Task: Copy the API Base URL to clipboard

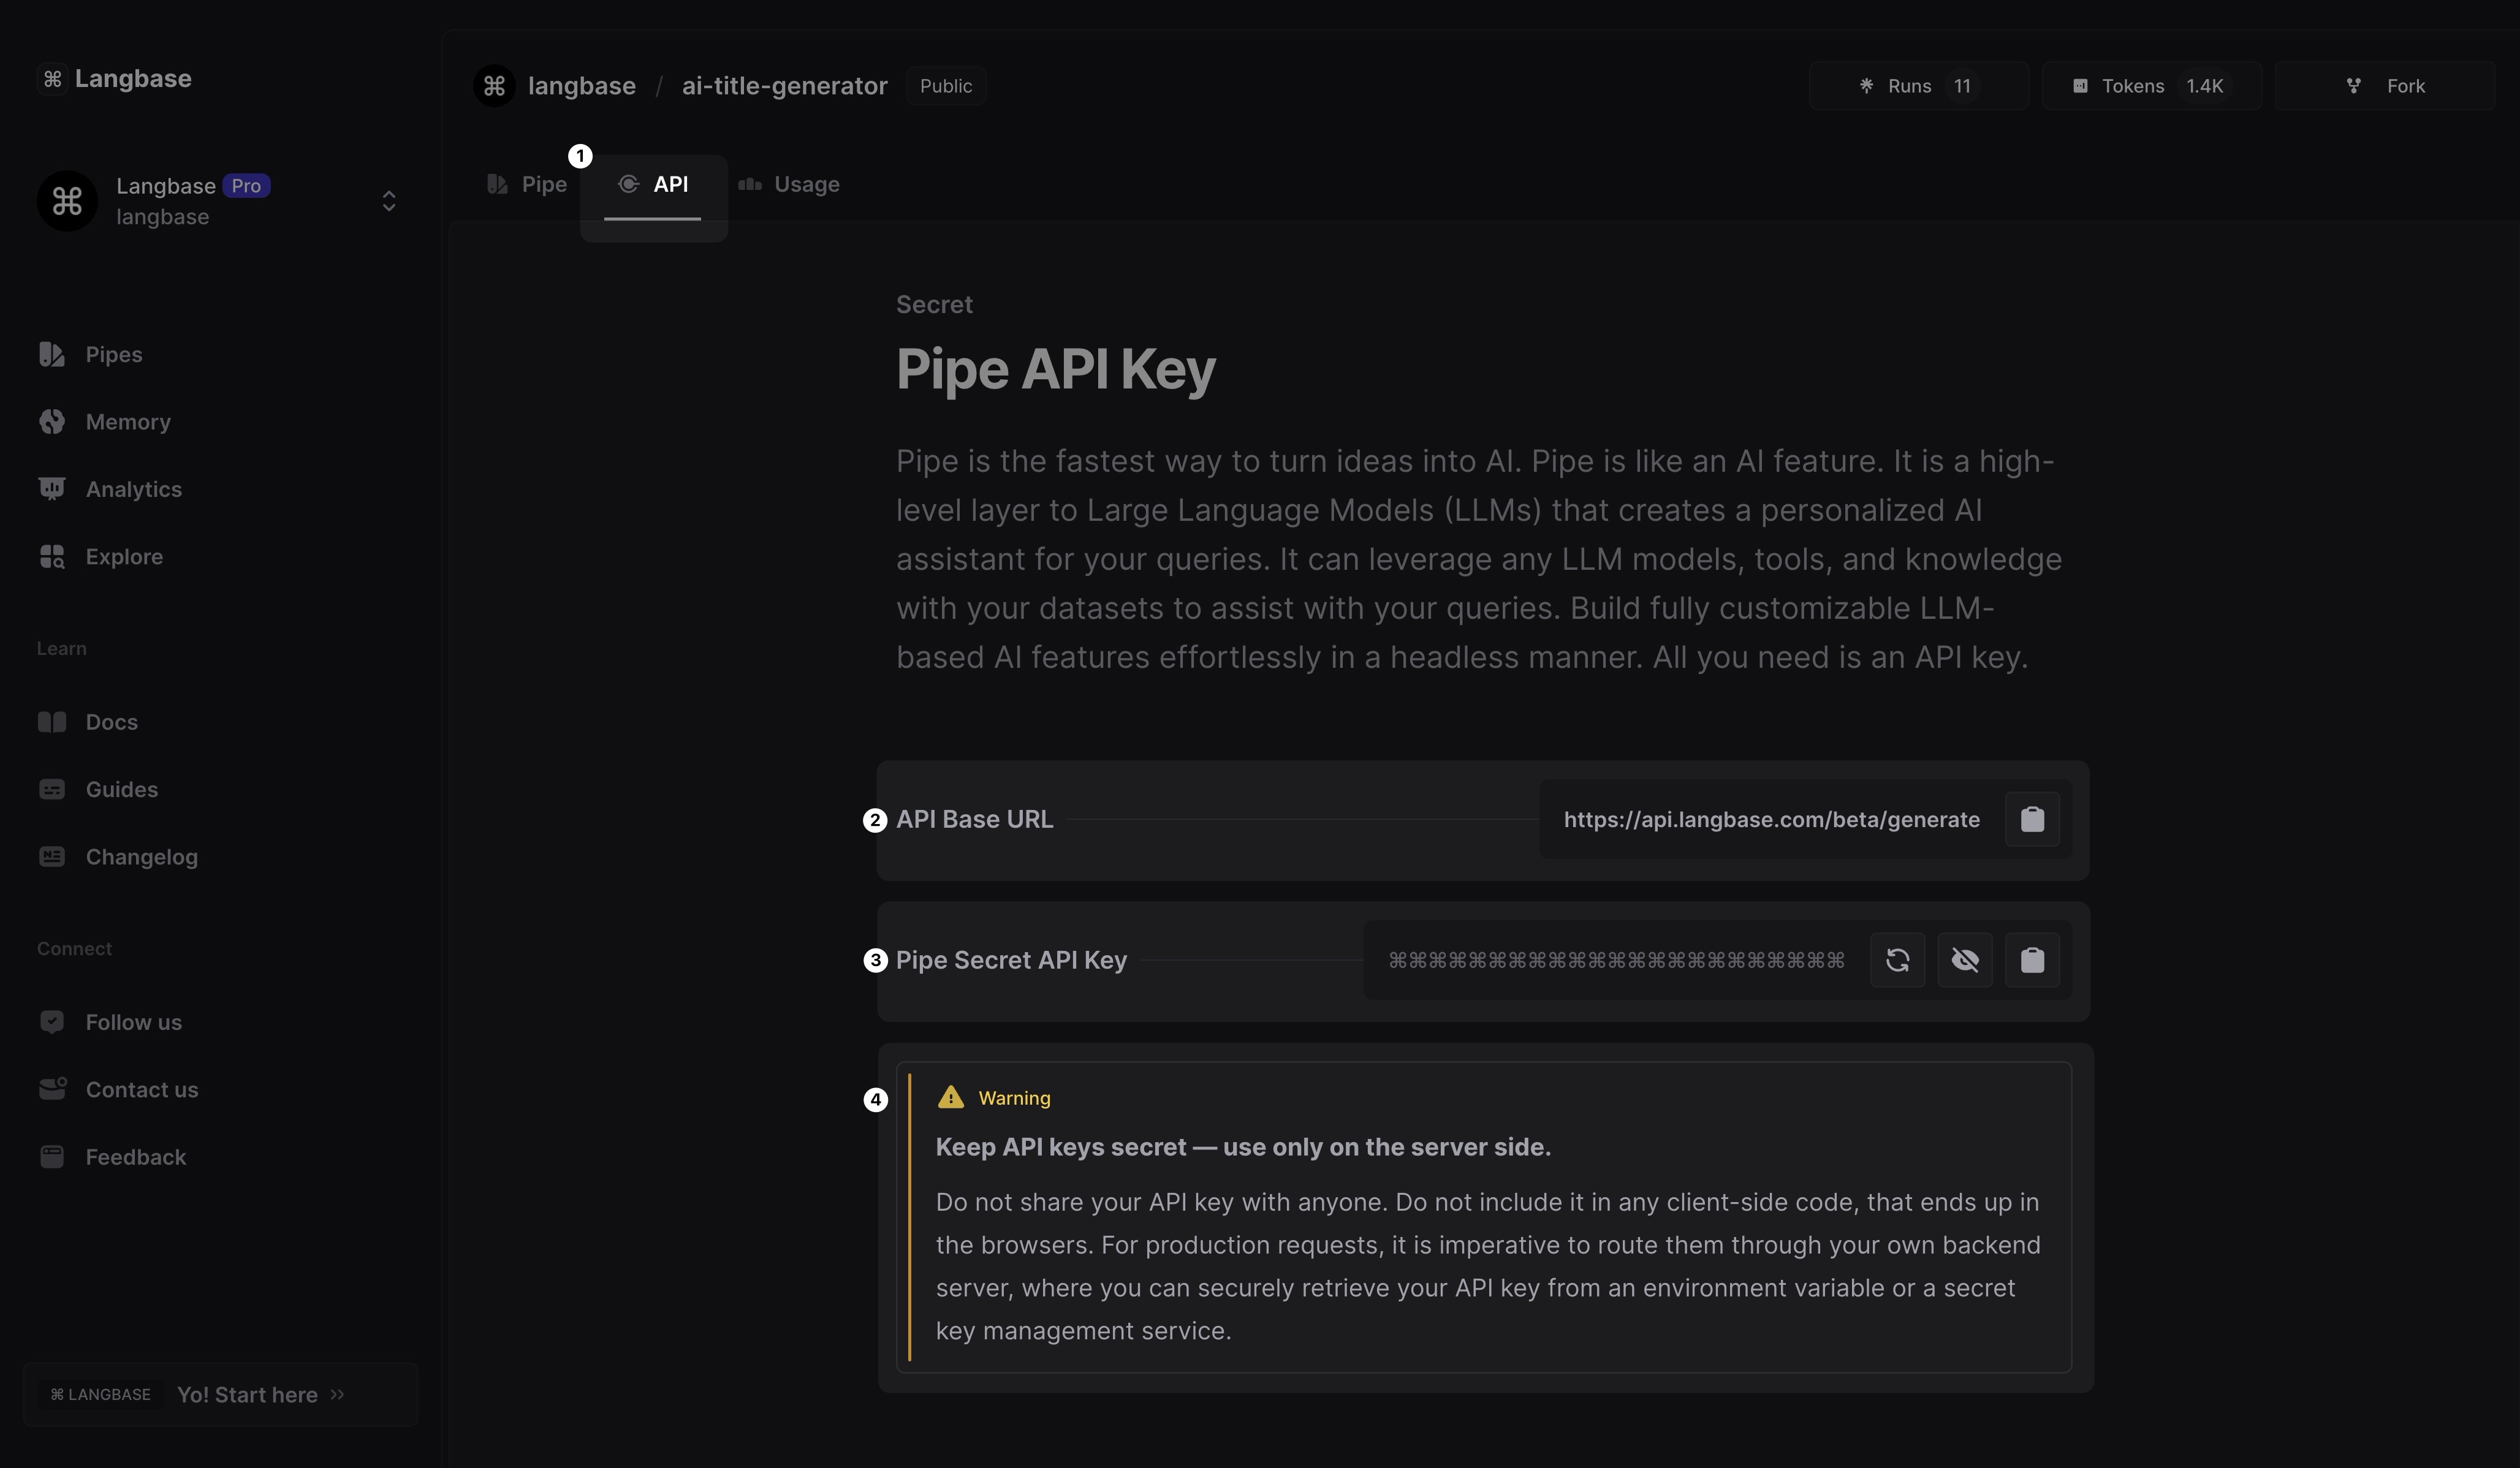Action: coord(2031,819)
